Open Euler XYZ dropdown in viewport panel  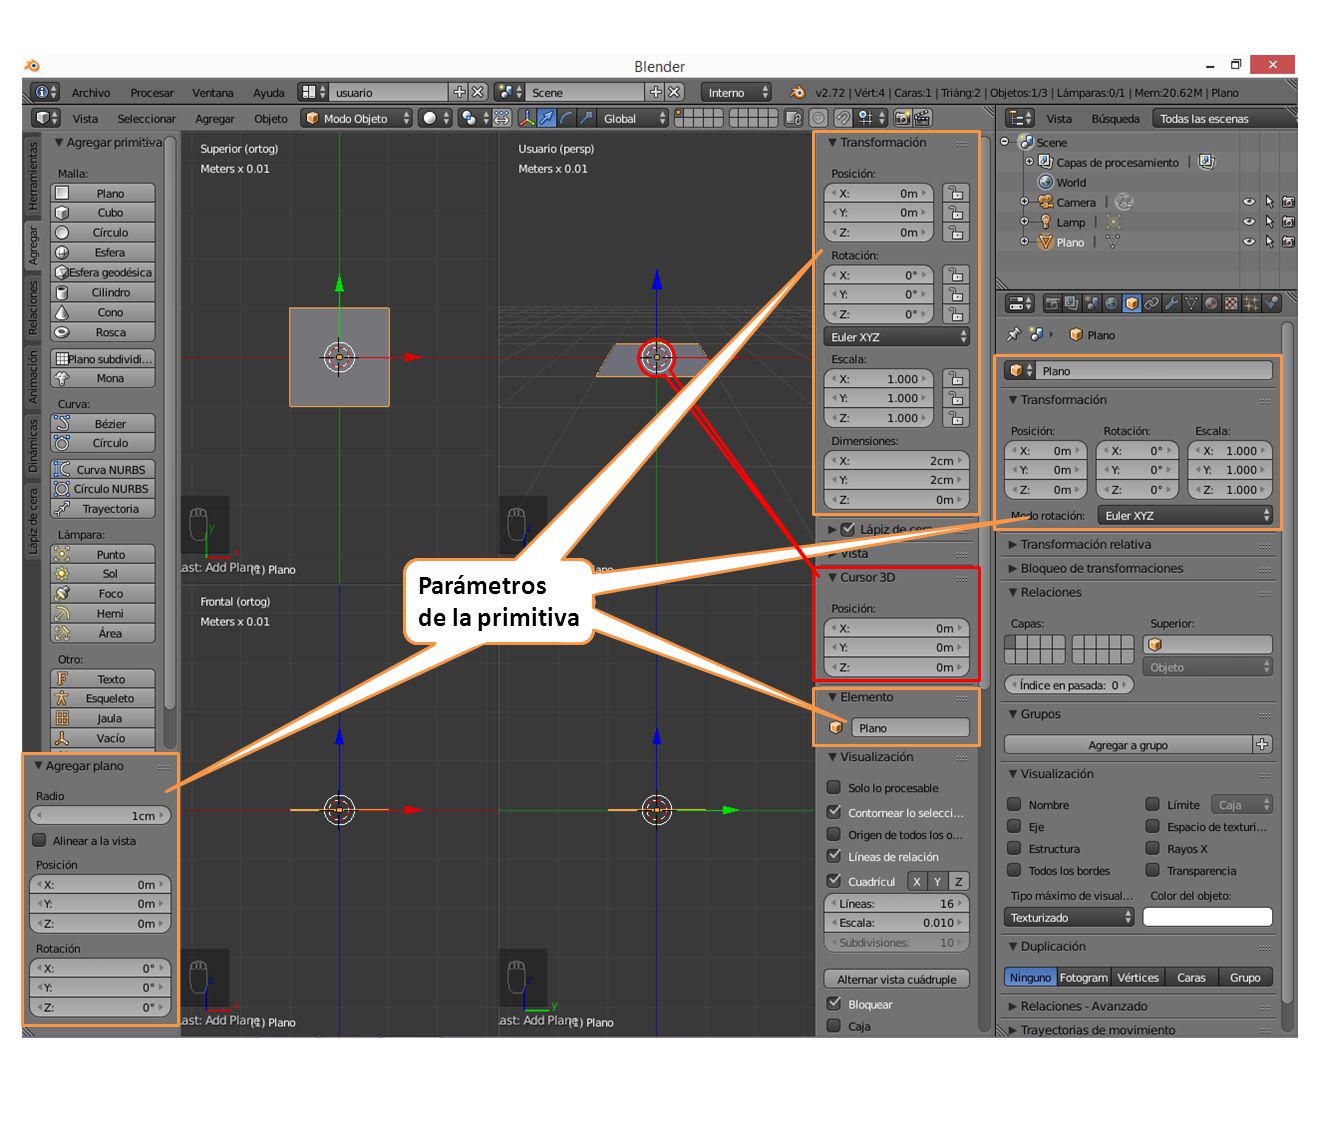click(896, 337)
